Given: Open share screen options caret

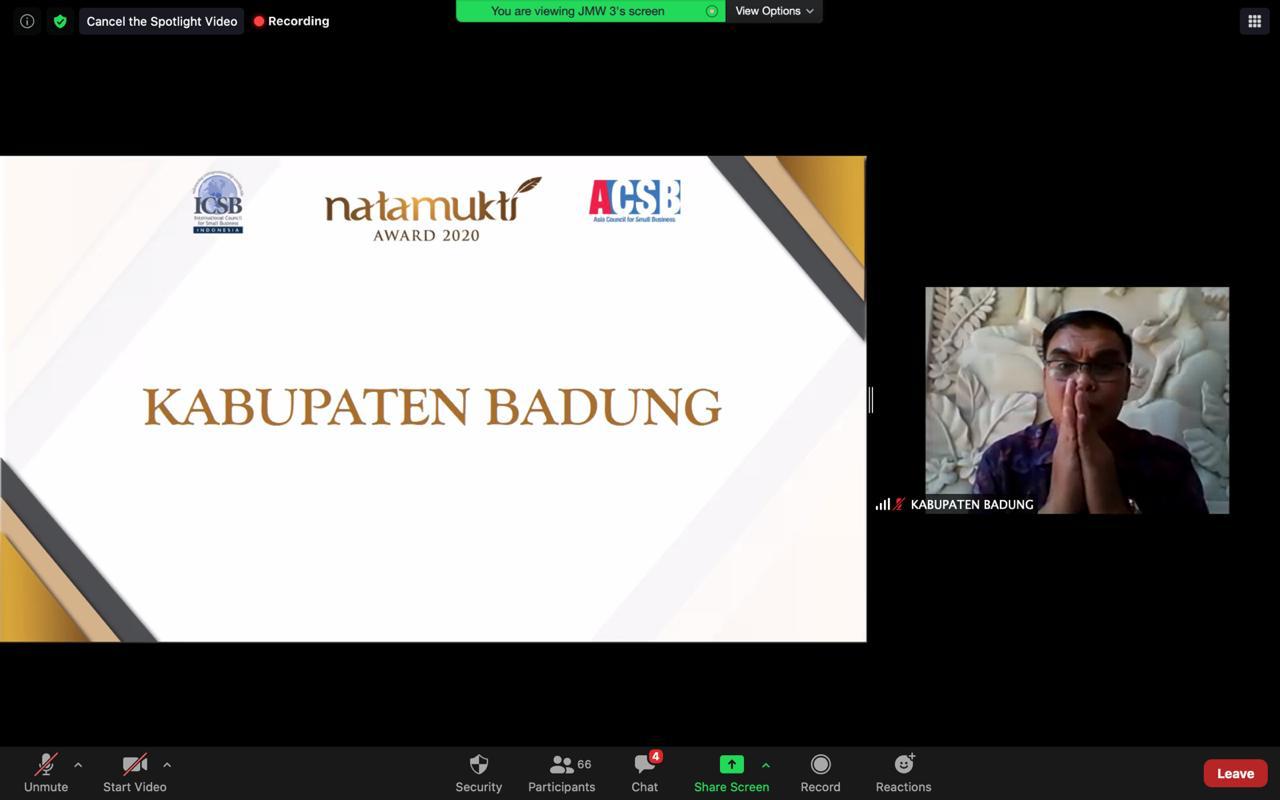Looking at the screenshot, I should click(766, 765).
